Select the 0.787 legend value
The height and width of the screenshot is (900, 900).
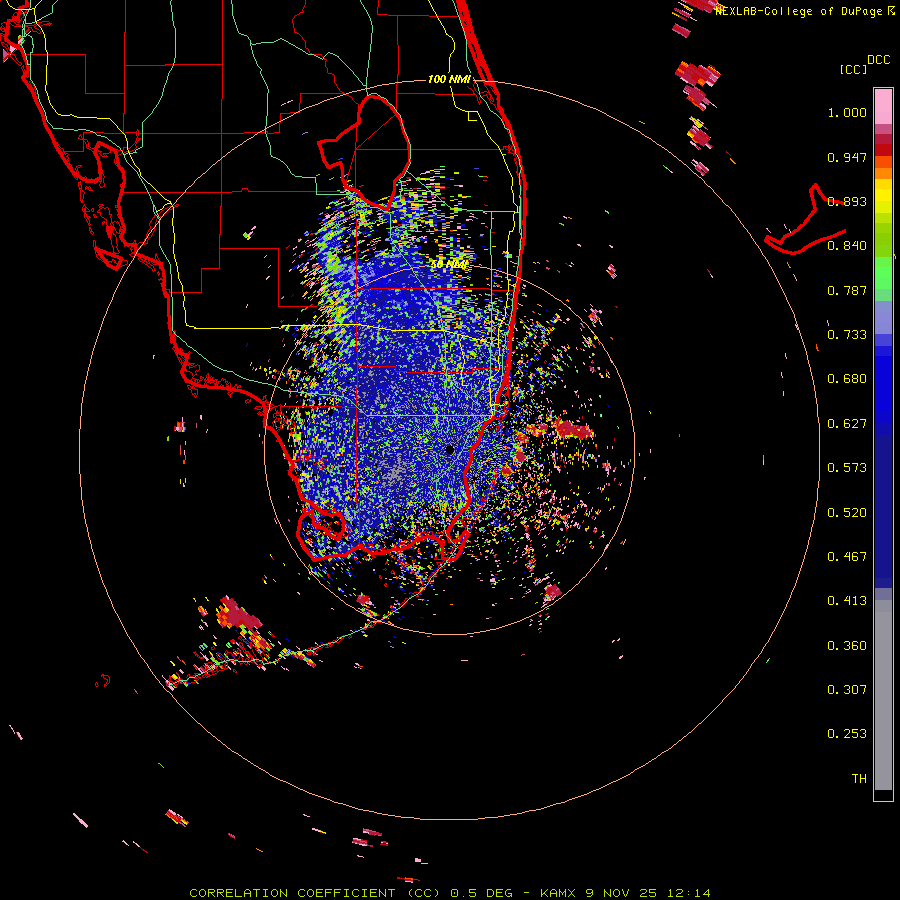pos(847,290)
